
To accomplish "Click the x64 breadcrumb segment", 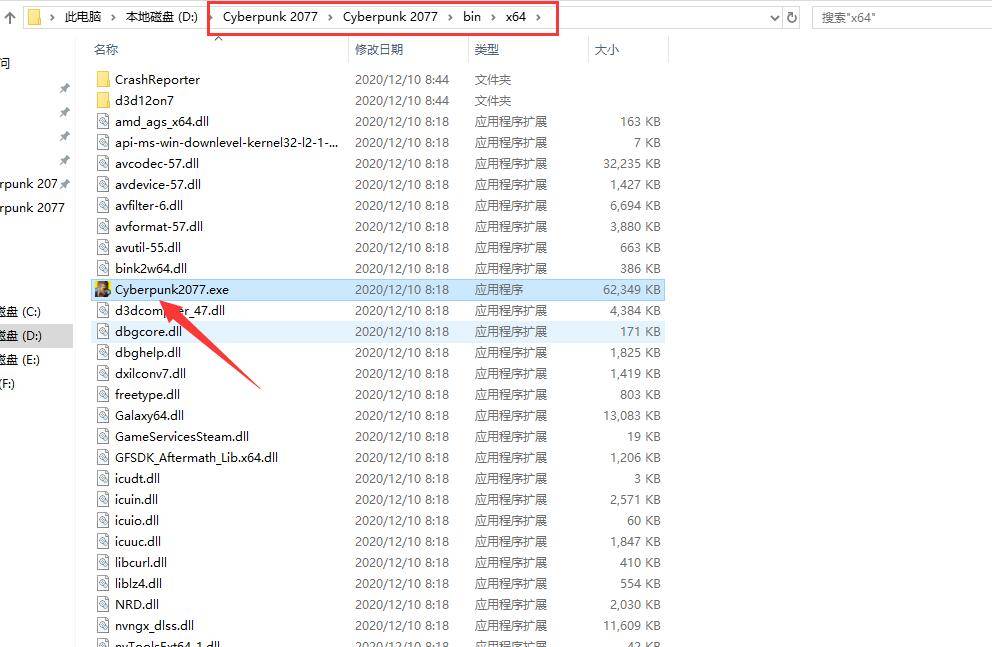I will 516,17.
